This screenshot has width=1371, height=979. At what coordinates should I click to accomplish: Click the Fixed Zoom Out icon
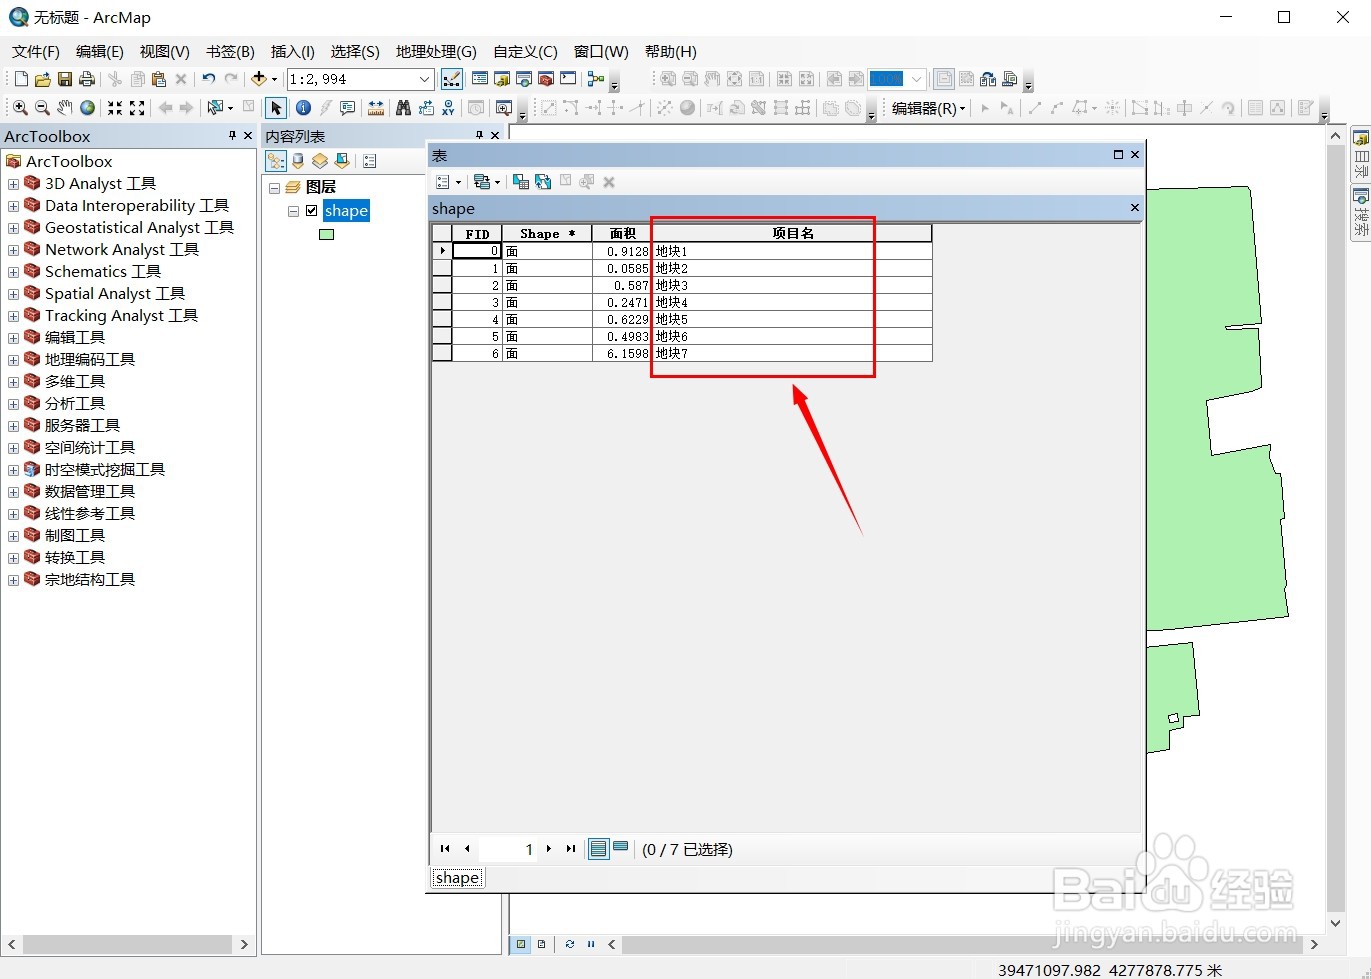pos(137,108)
